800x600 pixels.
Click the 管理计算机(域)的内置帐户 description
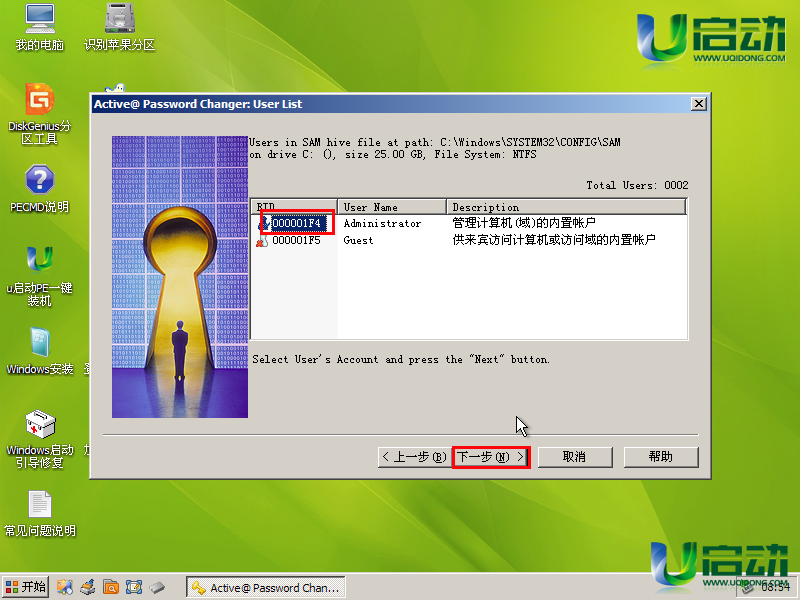pyautogui.click(x=524, y=223)
